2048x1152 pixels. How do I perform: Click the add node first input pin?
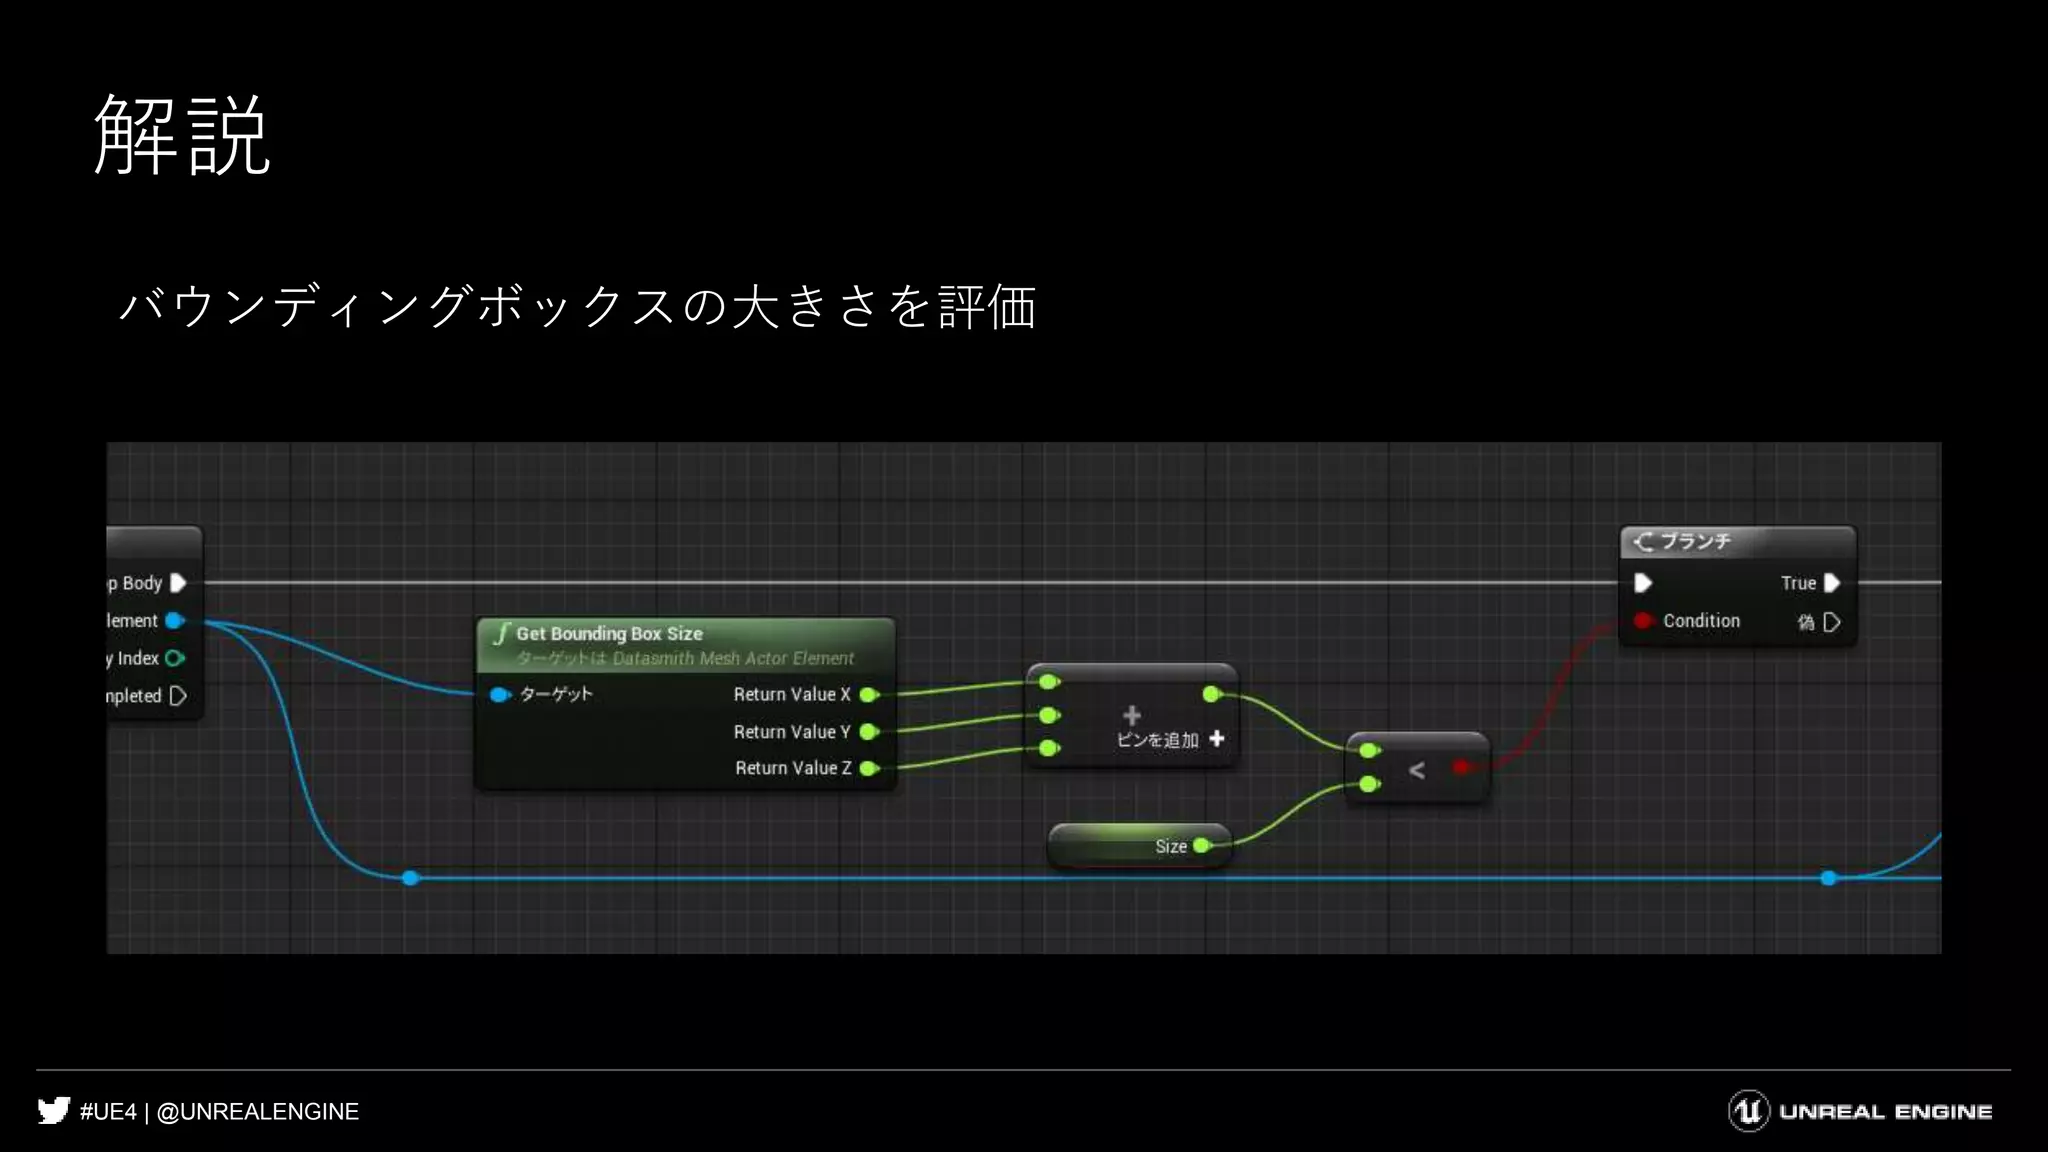[x=1049, y=682]
